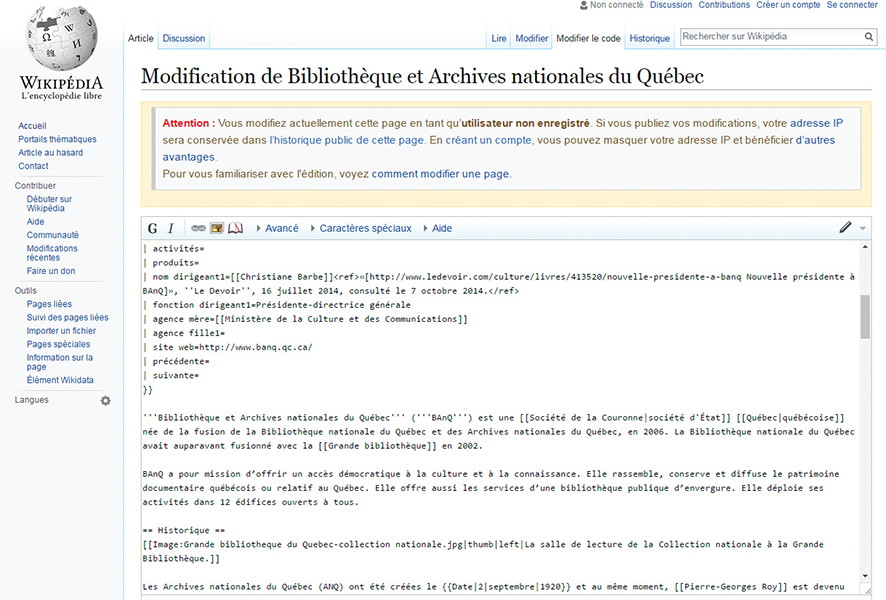886x600 pixels.
Task: Click the Italic (I) formatting icon
Action: (x=171, y=228)
